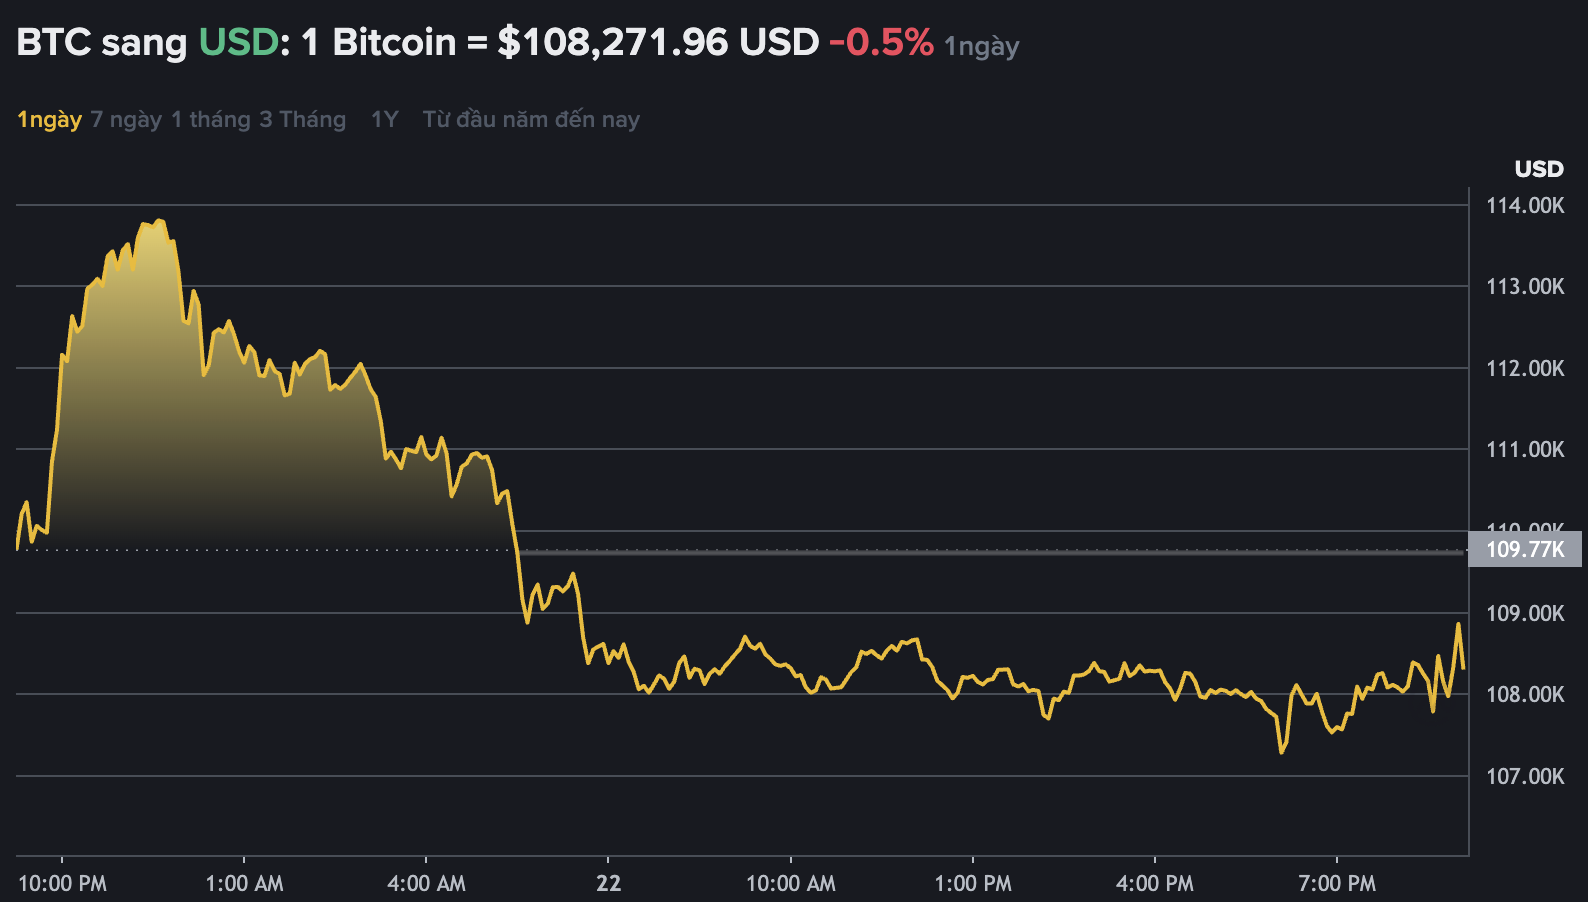Click the 114.00K price axis label
Screen dimensions: 1588x902
[1524, 206]
